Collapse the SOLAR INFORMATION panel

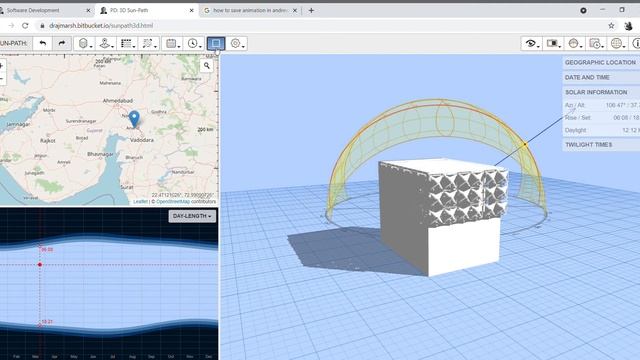(x=601, y=92)
